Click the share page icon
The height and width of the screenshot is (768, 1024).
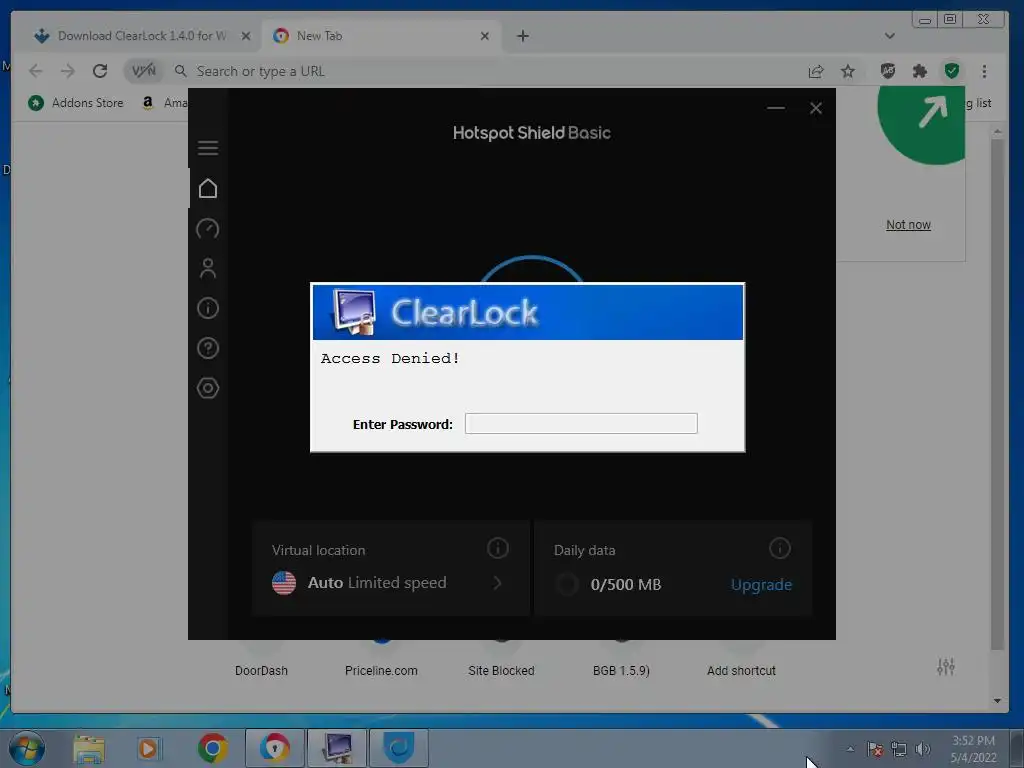click(x=816, y=71)
